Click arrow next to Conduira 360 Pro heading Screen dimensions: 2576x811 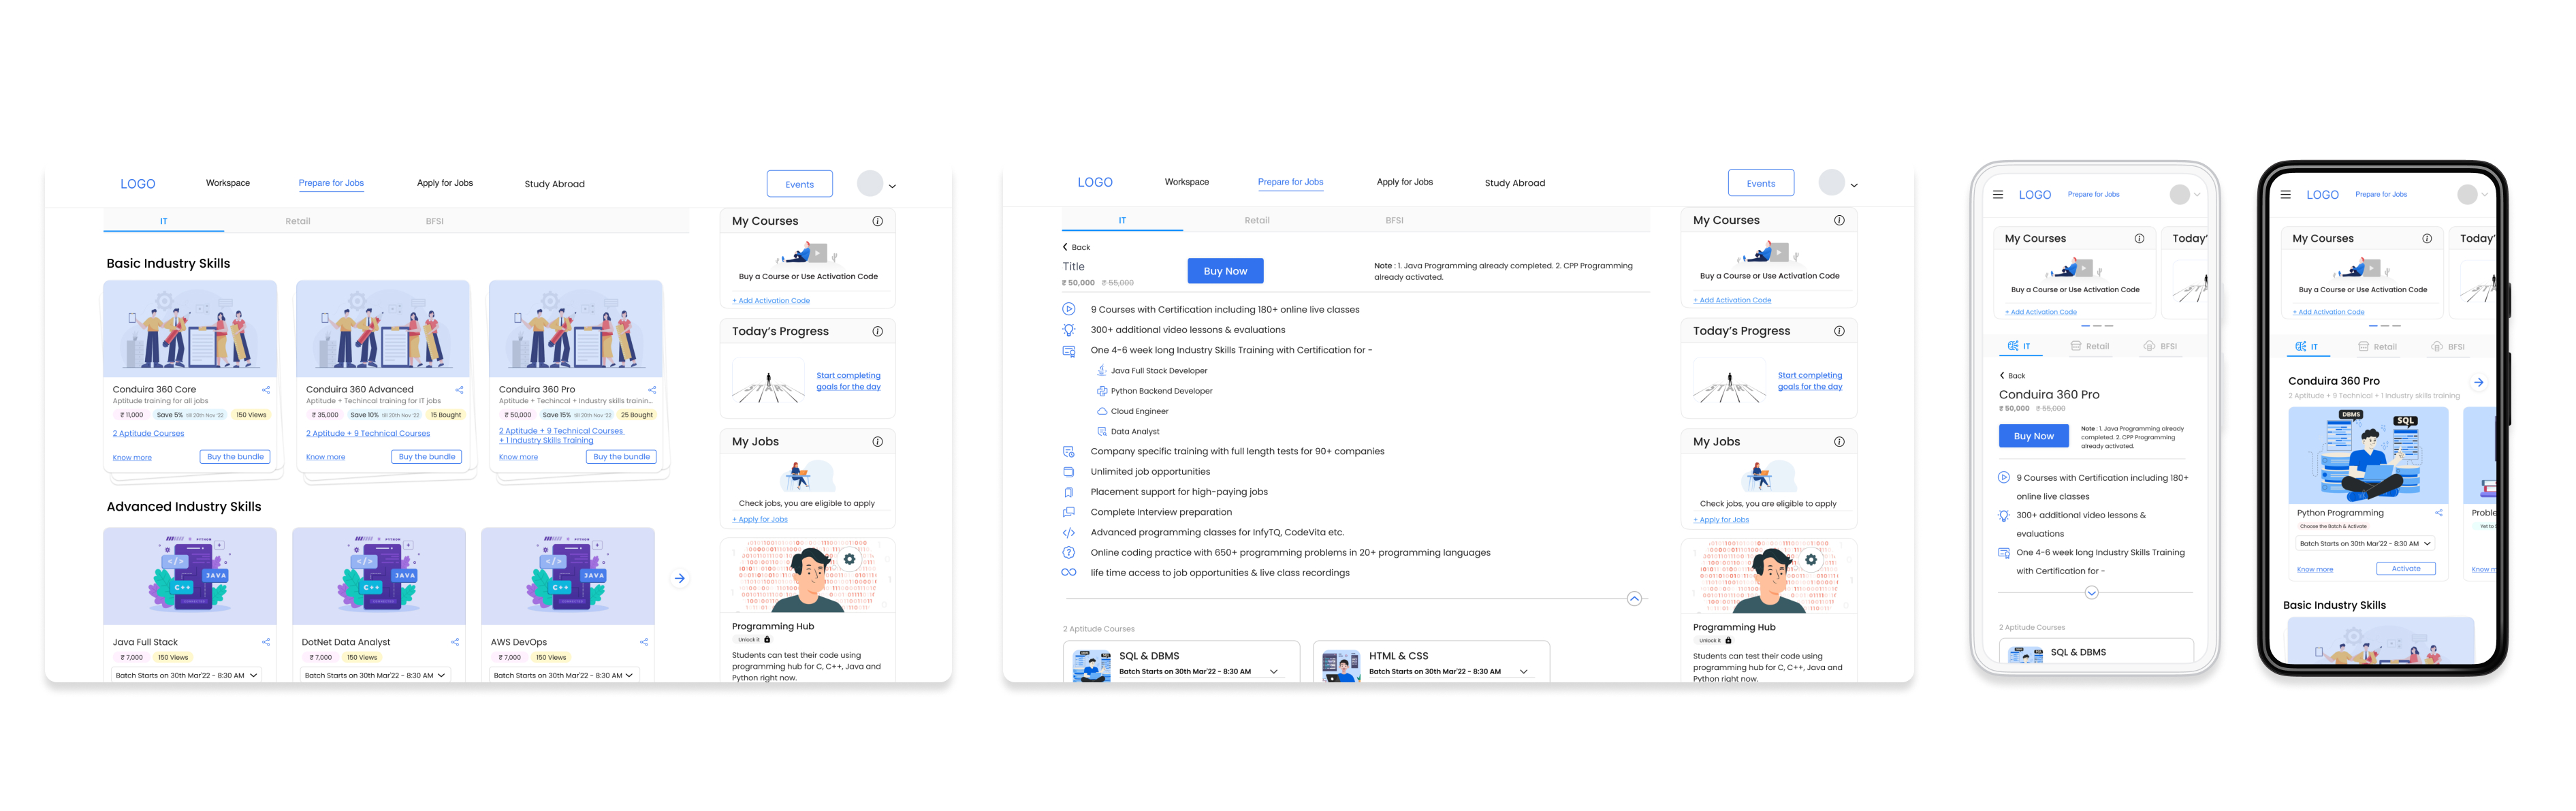click(2478, 382)
